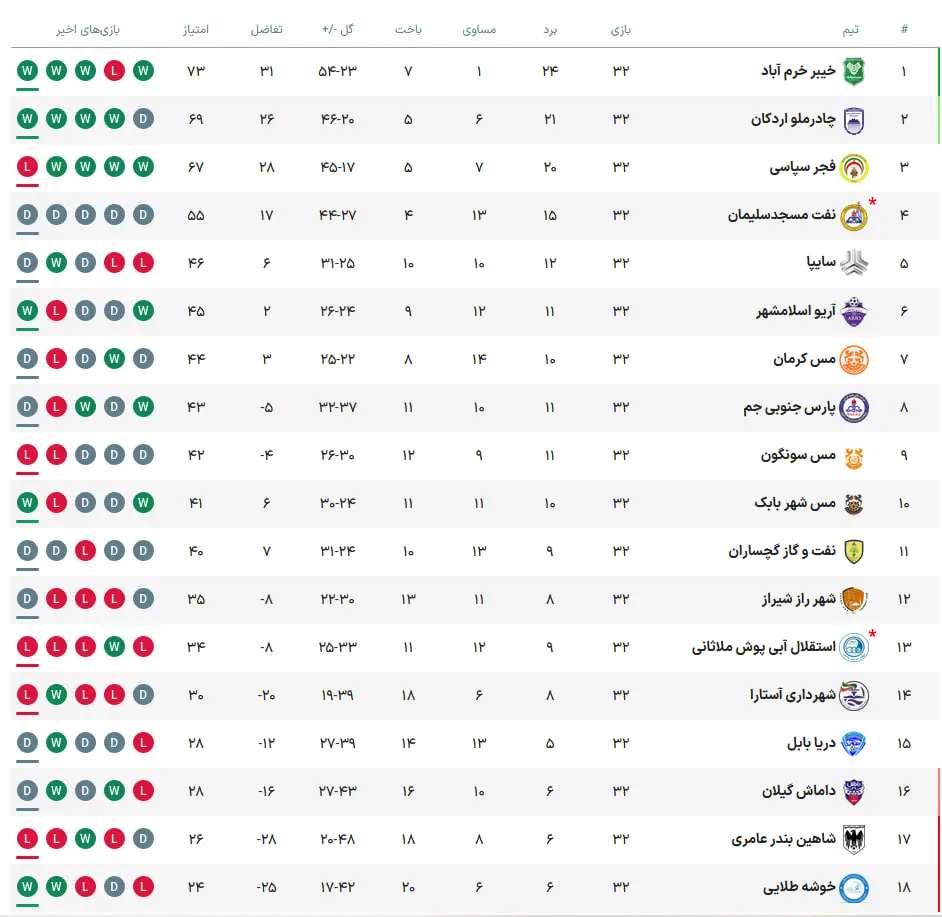Screen dimensions: 942x917
Task: Click the چادرملو اردکان club crest
Action: 853,120
